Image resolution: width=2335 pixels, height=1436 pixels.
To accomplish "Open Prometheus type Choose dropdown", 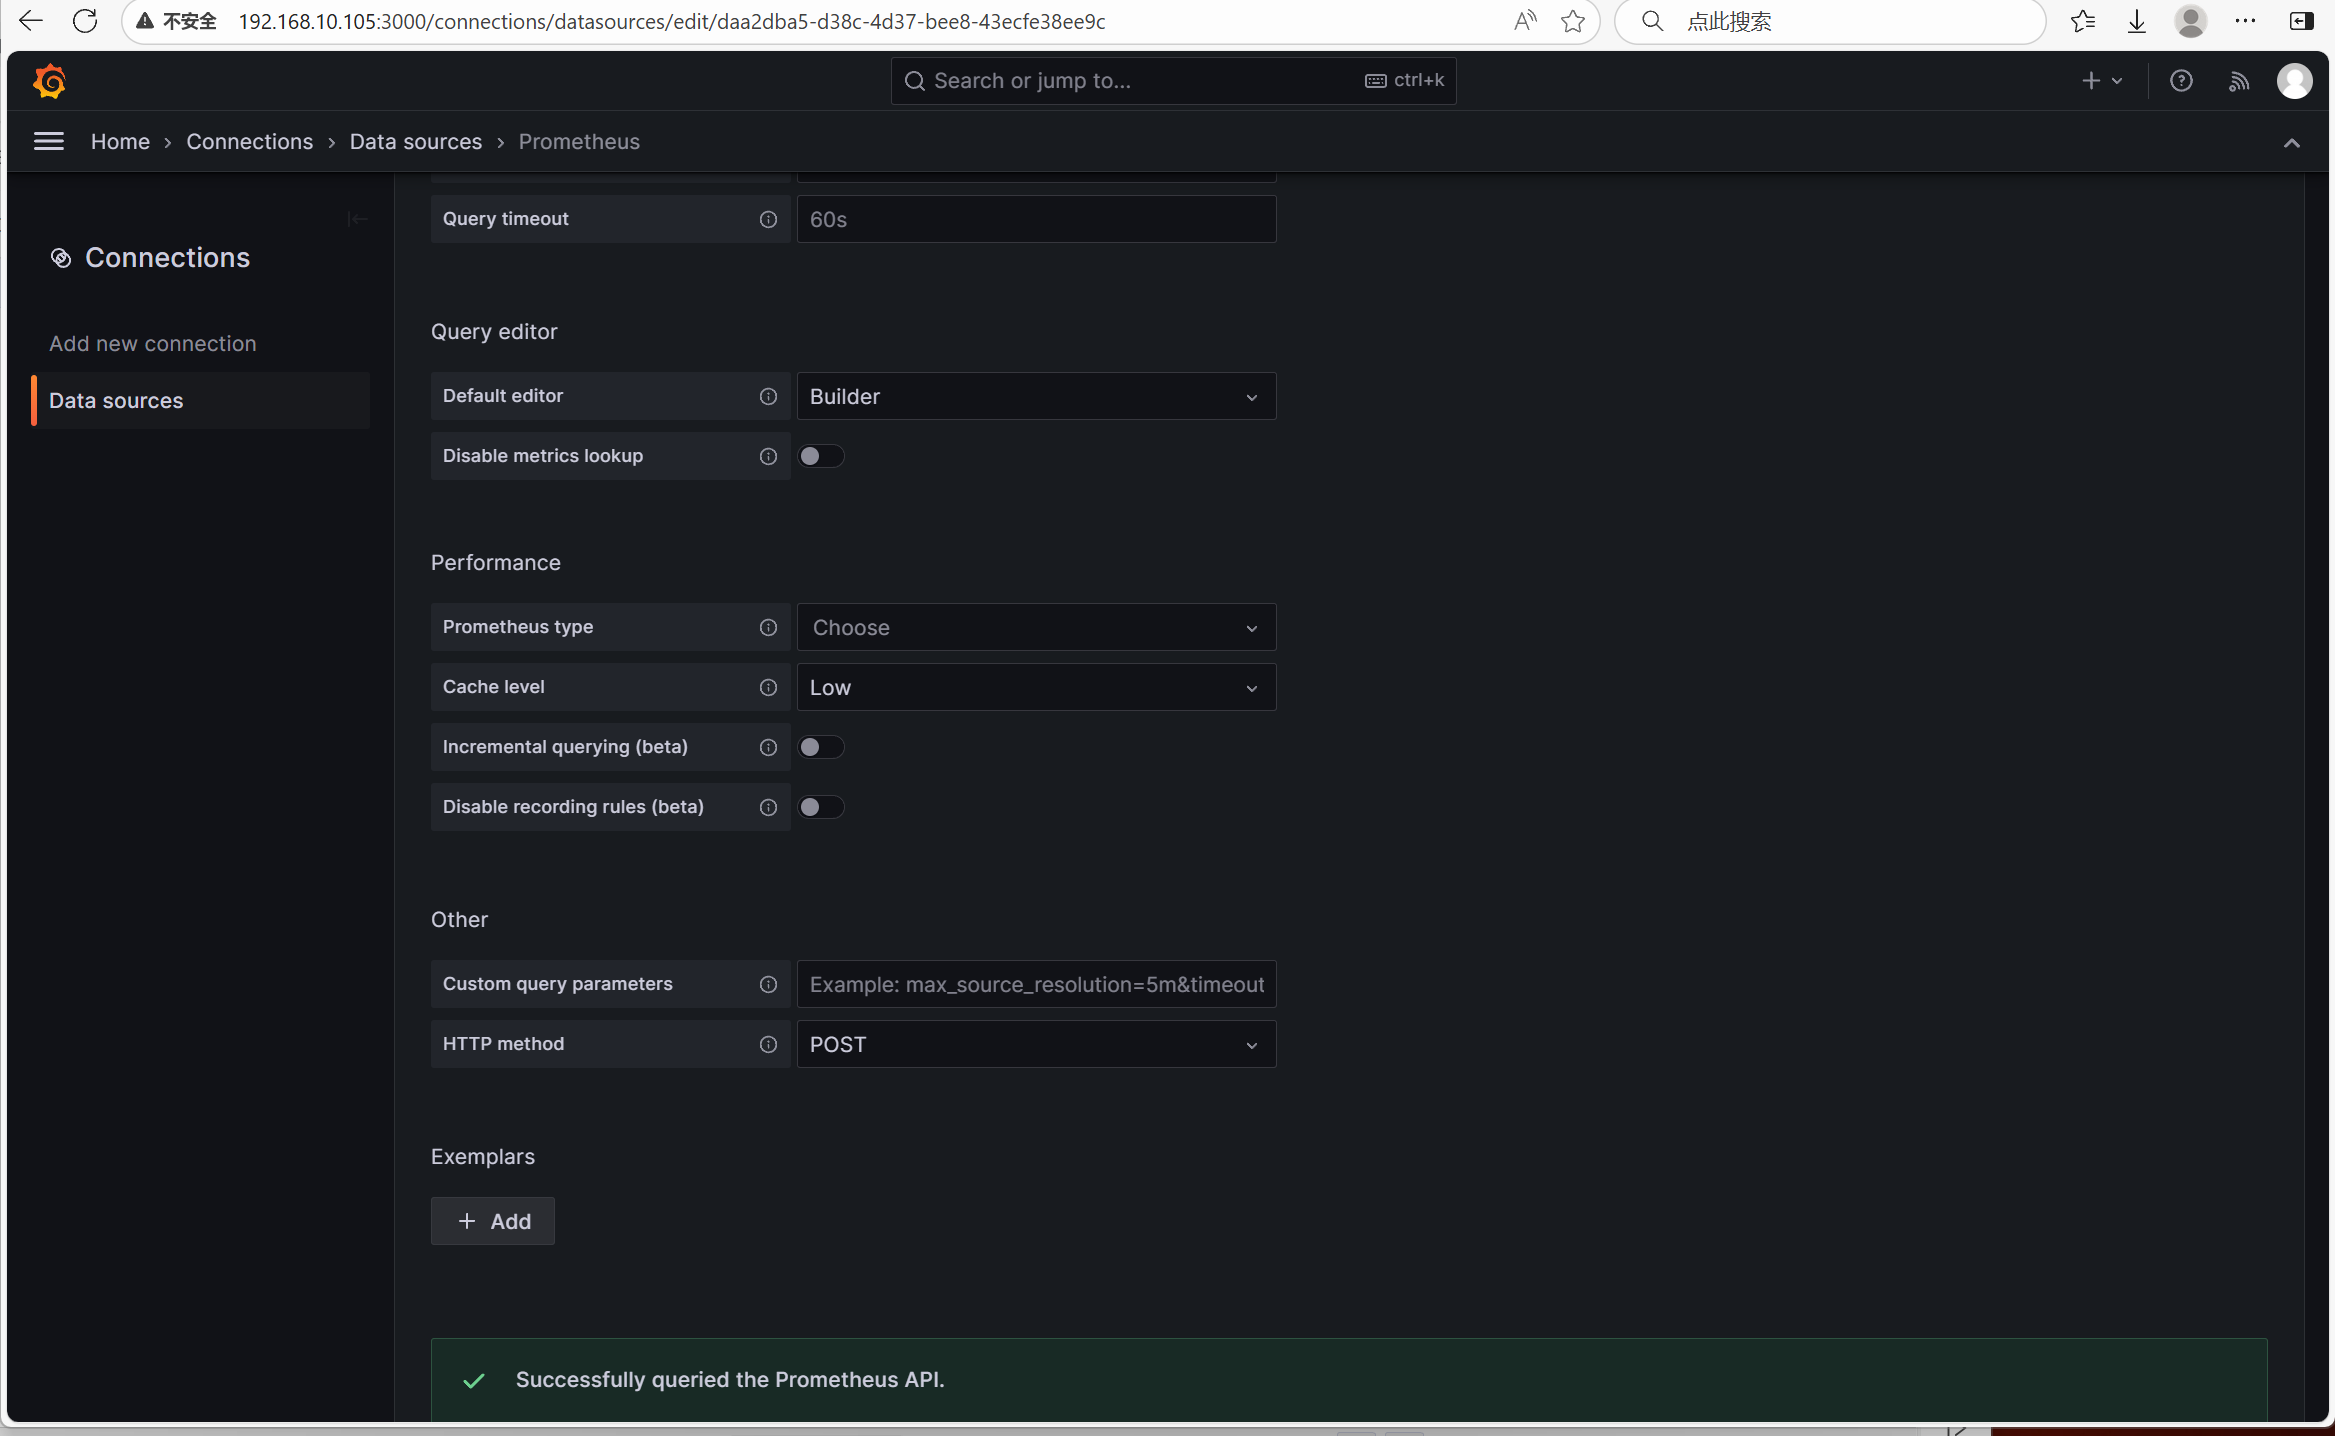I will tap(1036, 627).
